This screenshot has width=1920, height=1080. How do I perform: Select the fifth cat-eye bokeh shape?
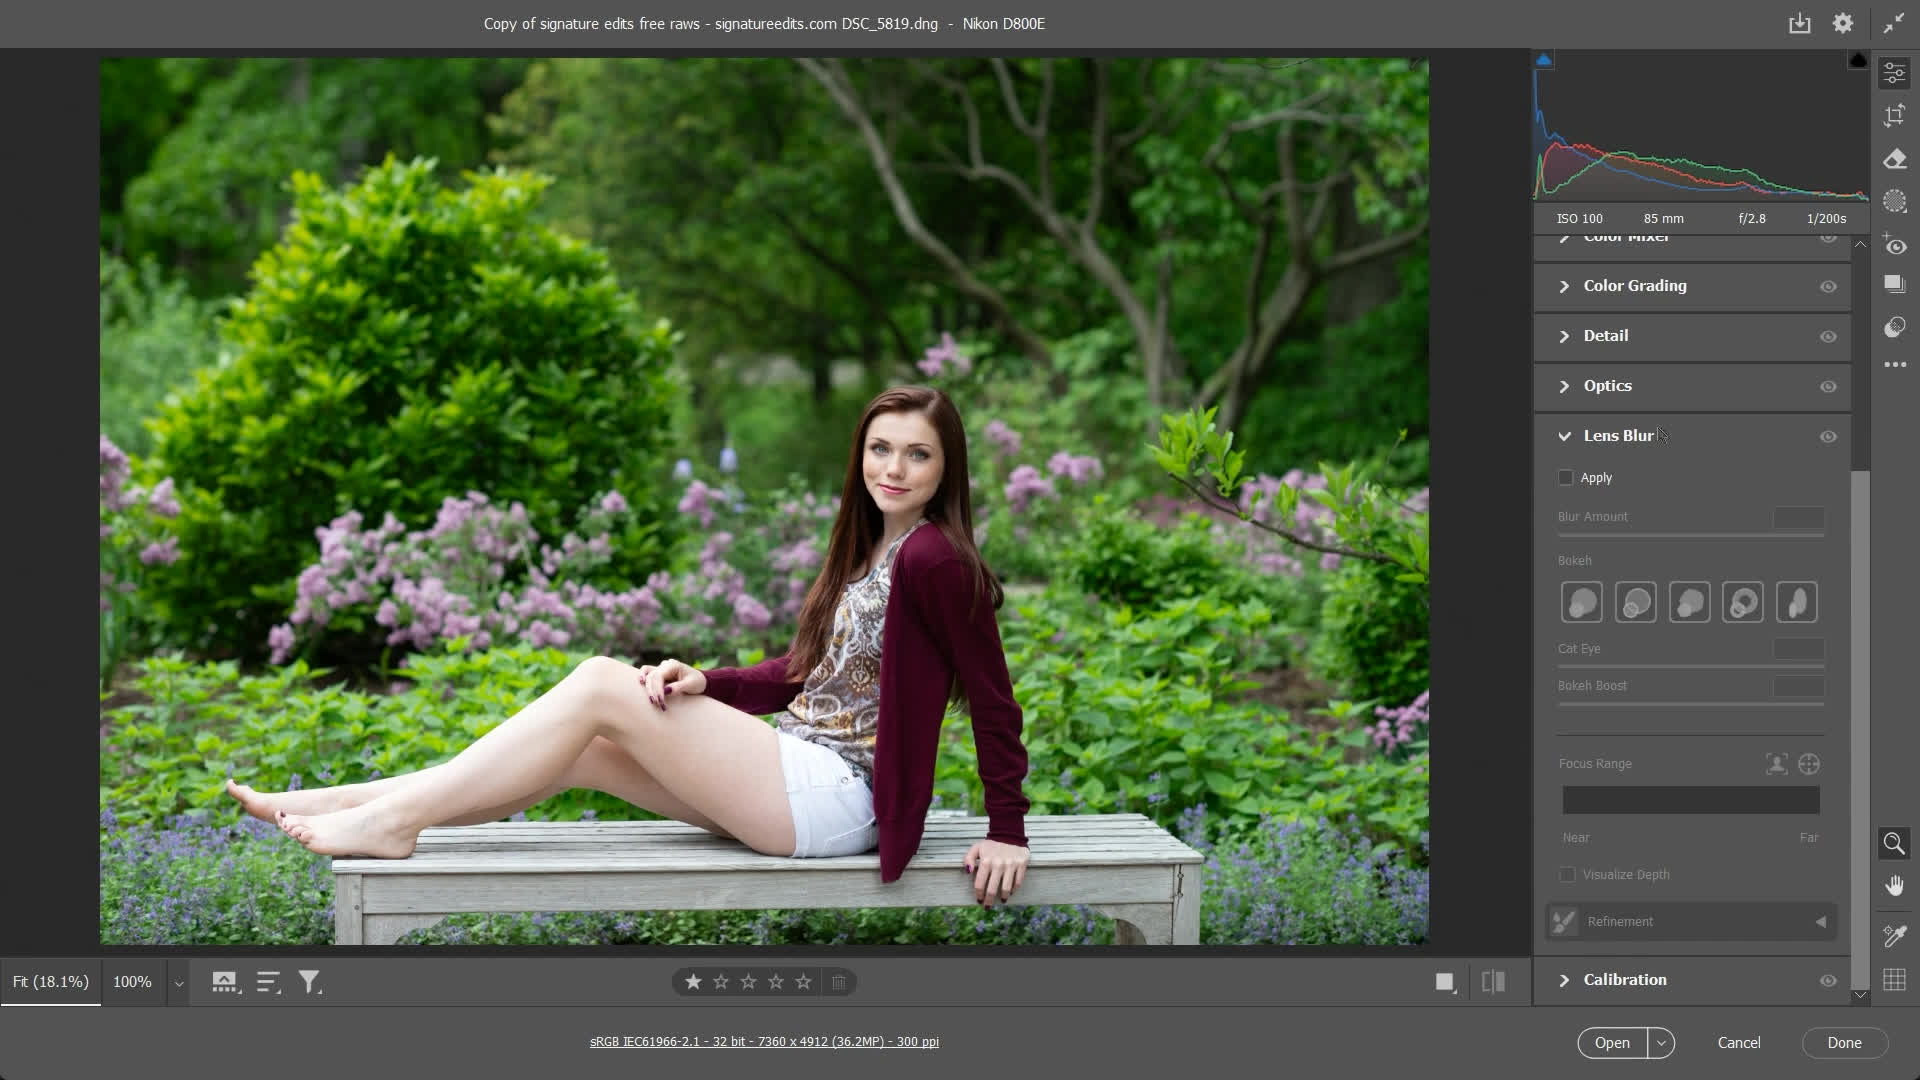1796,602
